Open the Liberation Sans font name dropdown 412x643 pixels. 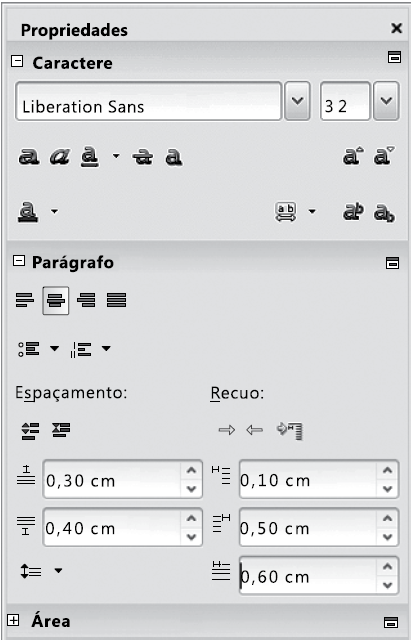297,101
